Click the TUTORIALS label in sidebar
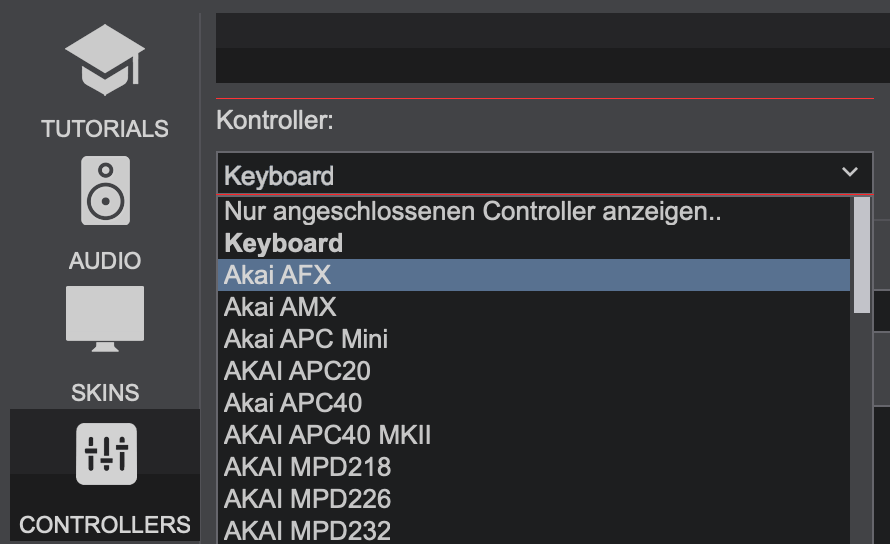Screen dimensions: 890x544 click(x=105, y=129)
